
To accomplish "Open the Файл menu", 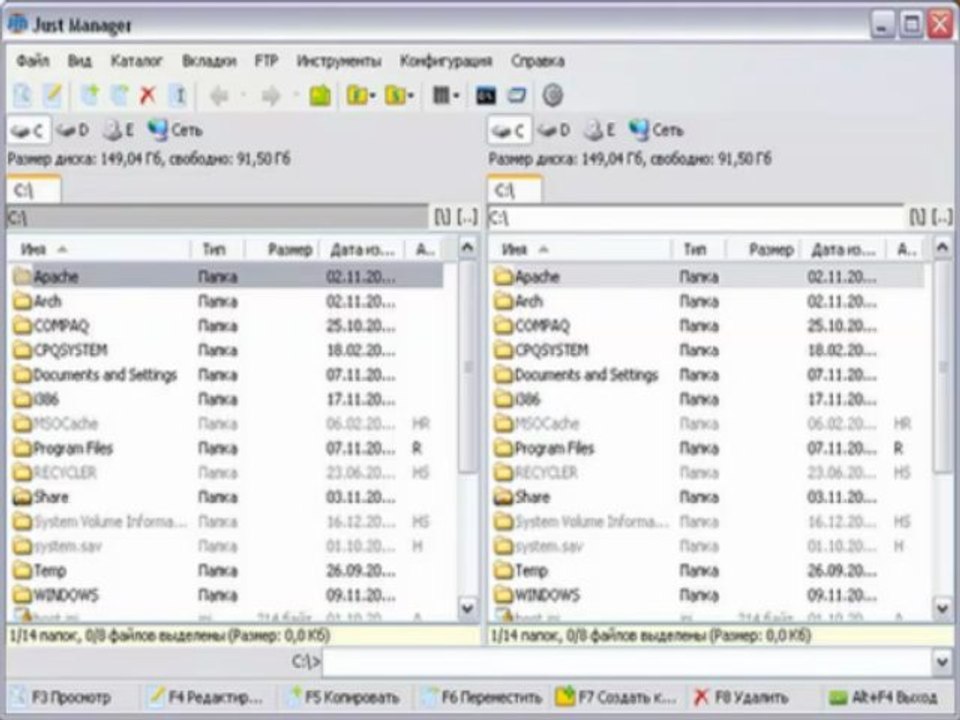I will pos(32,61).
